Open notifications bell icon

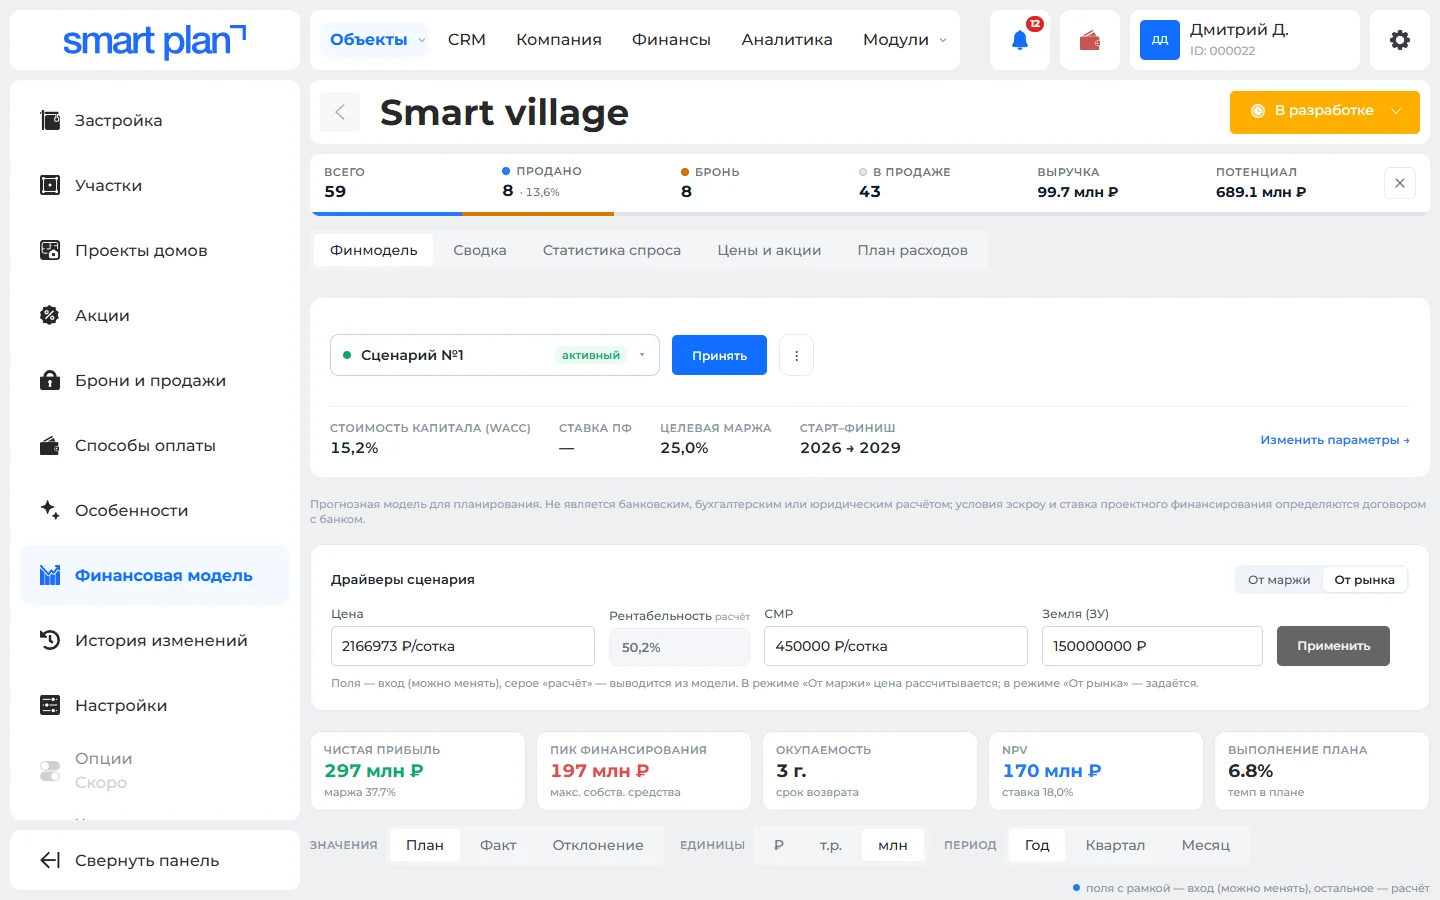point(1020,40)
